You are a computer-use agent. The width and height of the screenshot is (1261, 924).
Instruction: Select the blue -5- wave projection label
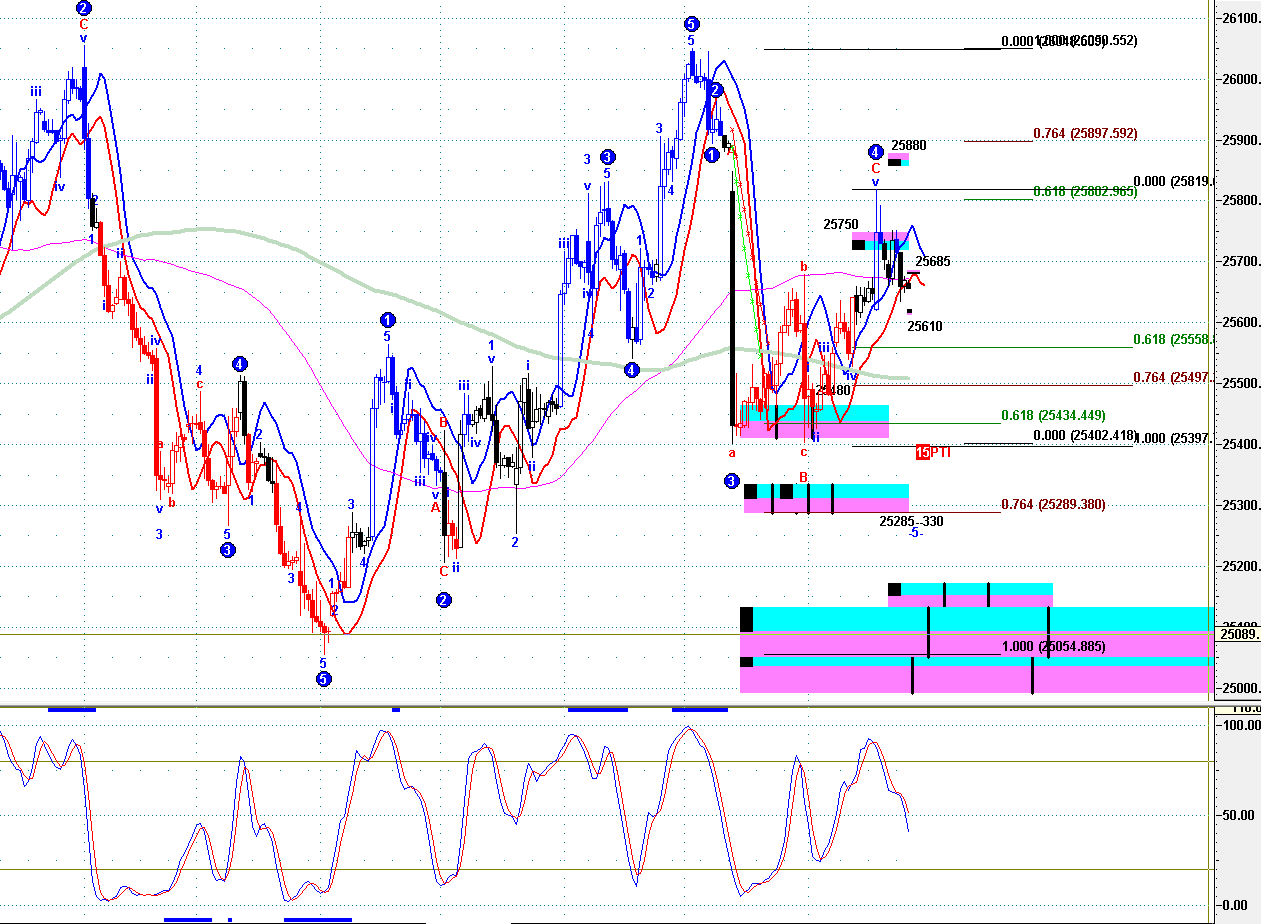pyautogui.click(x=915, y=533)
